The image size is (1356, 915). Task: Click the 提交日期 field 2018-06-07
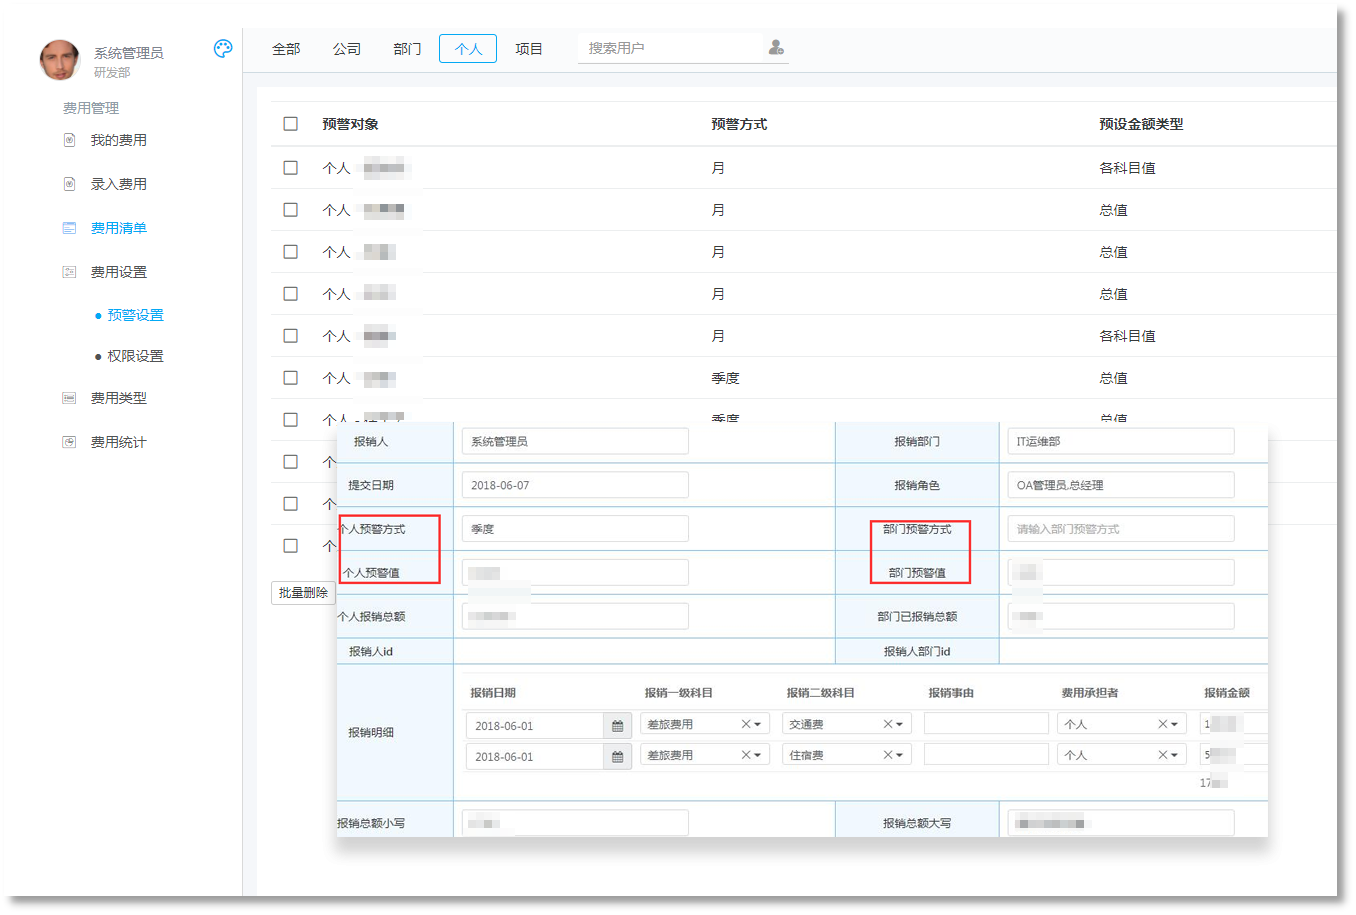pyautogui.click(x=575, y=485)
